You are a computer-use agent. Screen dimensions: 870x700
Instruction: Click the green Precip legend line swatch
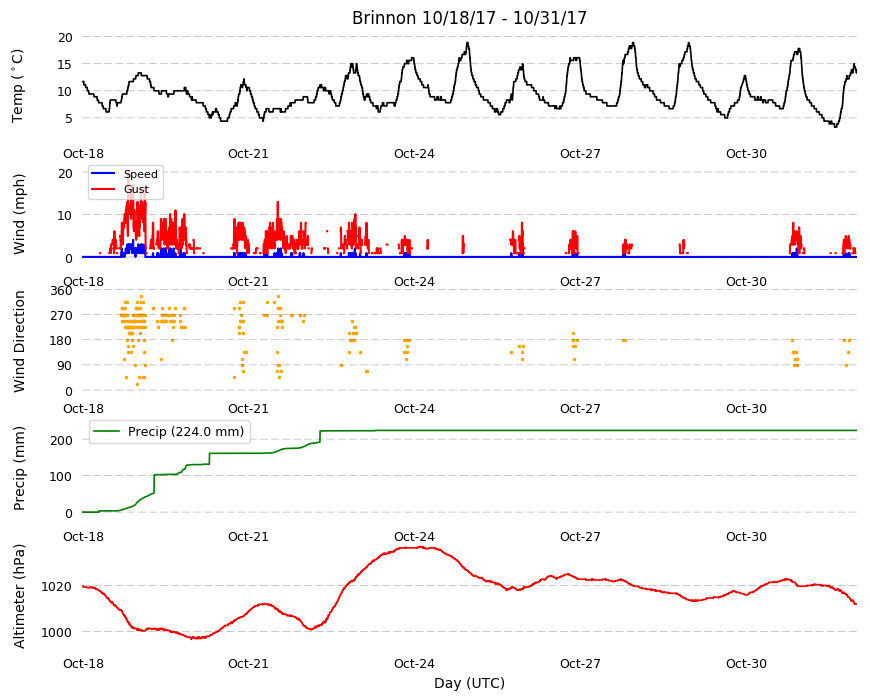pyautogui.click(x=107, y=432)
